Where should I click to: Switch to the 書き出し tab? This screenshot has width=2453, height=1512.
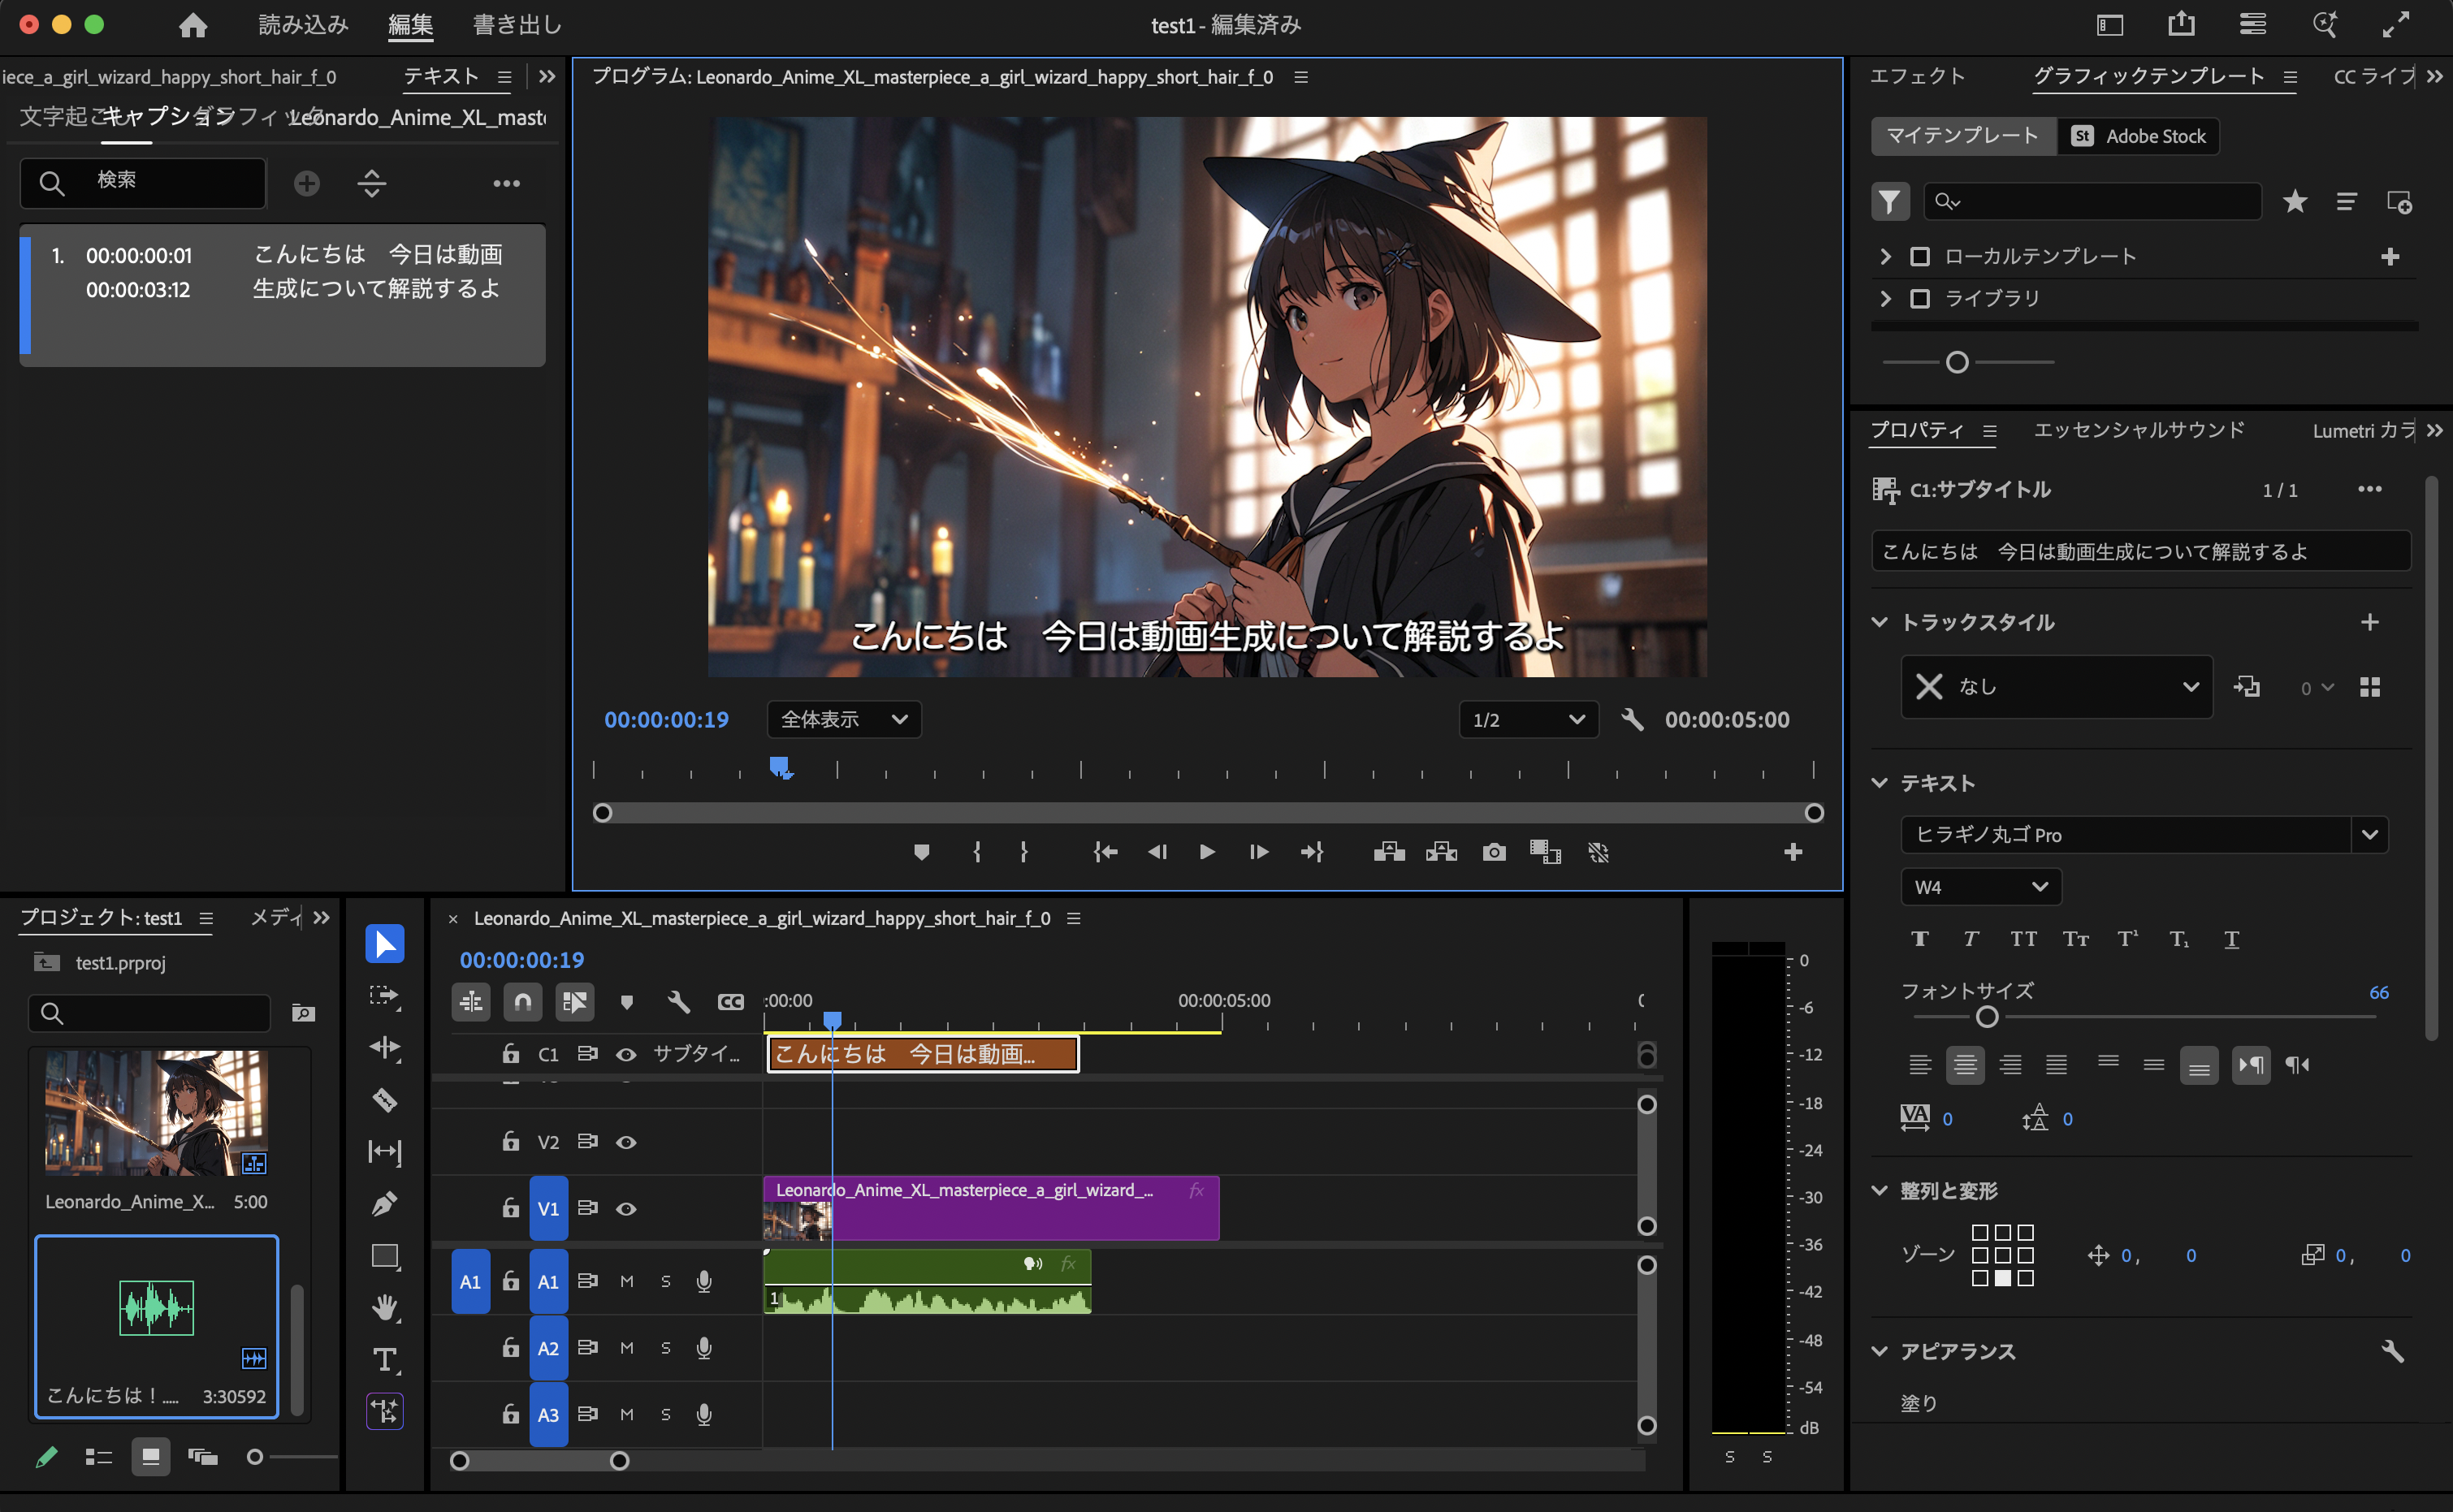point(517,25)
